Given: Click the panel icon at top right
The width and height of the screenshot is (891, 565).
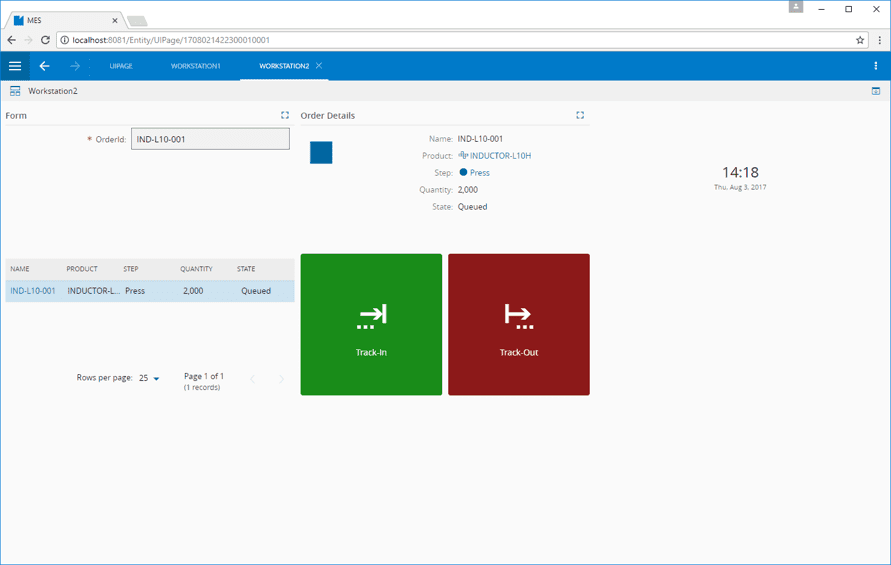Looking at the screenshot, I should coord(876,91).
